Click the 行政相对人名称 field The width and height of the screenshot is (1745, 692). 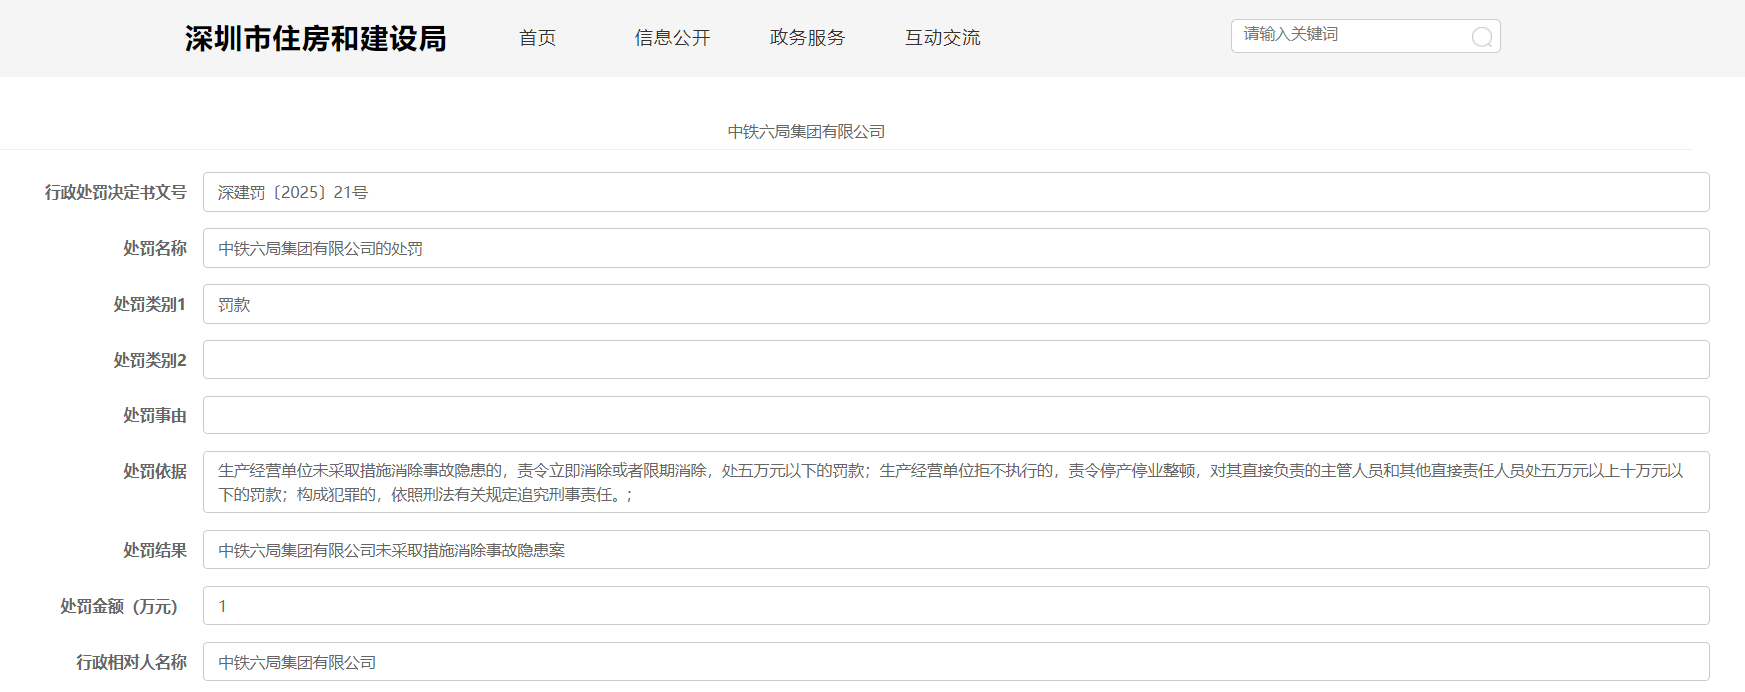pyautogui.click(x=955, y=662)
